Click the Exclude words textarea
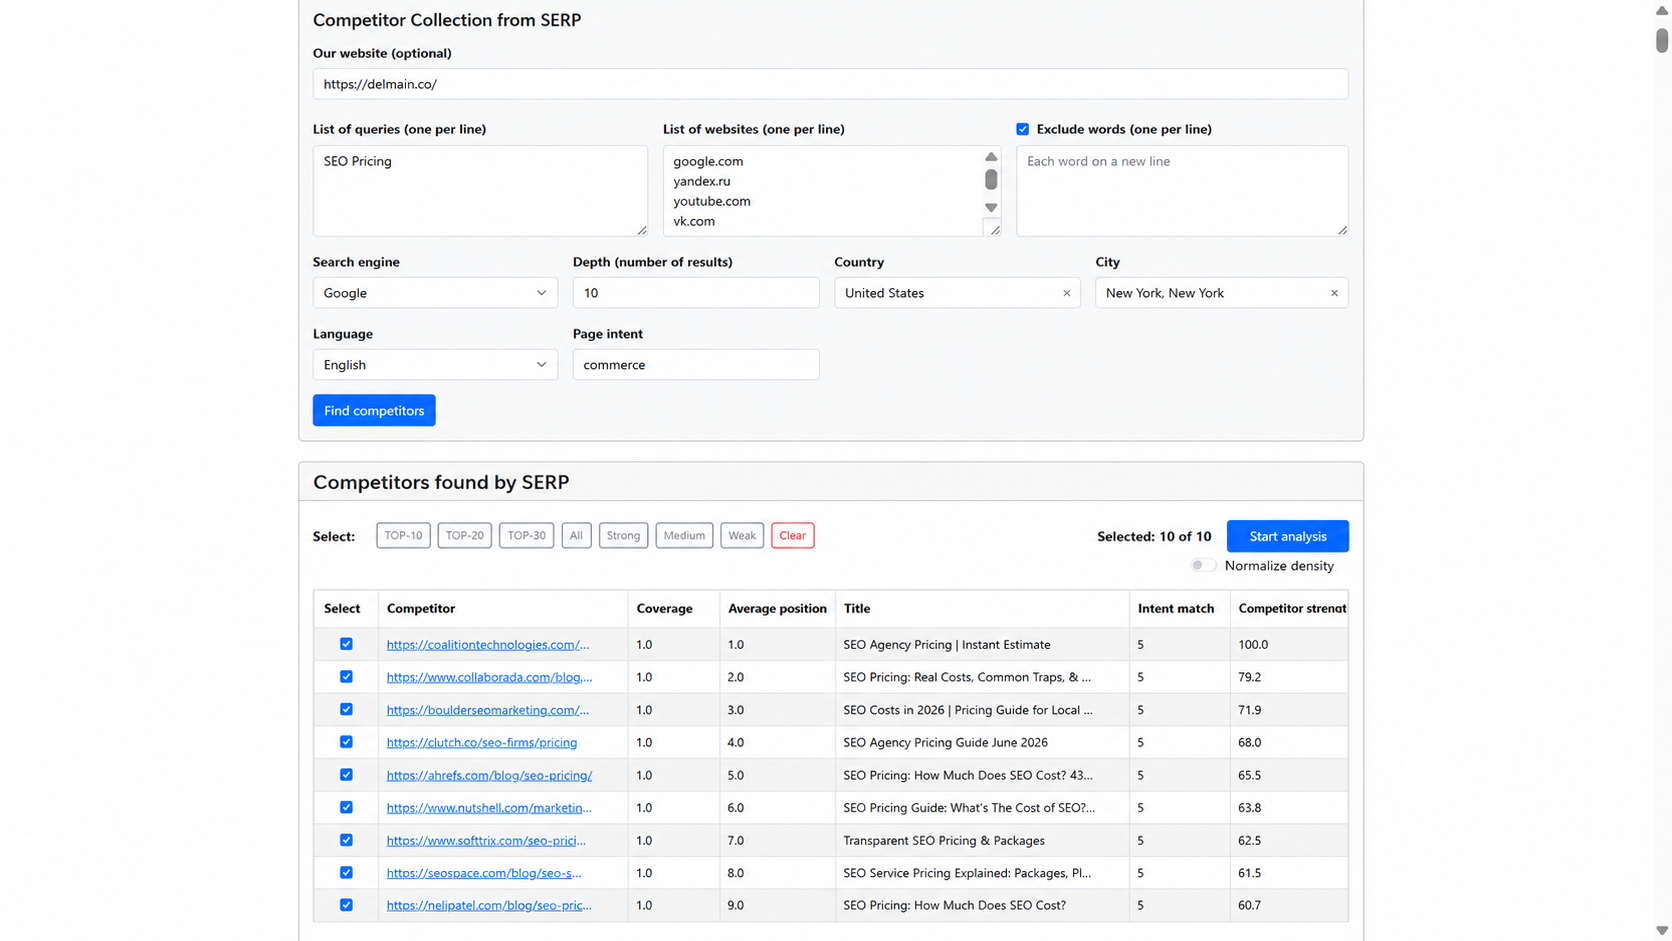The height and width of the screenshot is (941, 1672). (1182, 191)
